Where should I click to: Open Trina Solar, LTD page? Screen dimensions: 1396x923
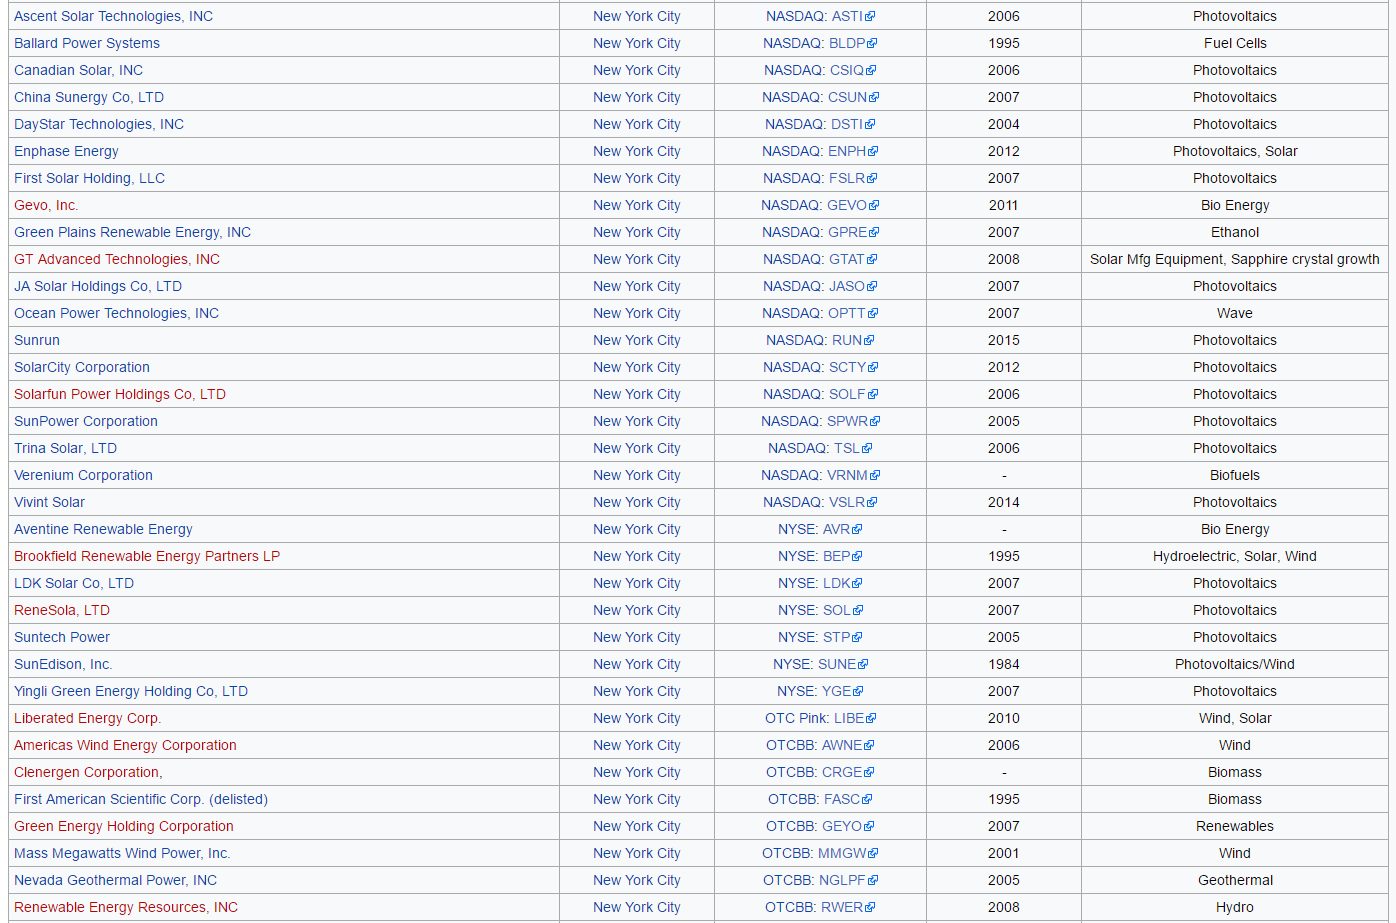(x=65, y=448)
